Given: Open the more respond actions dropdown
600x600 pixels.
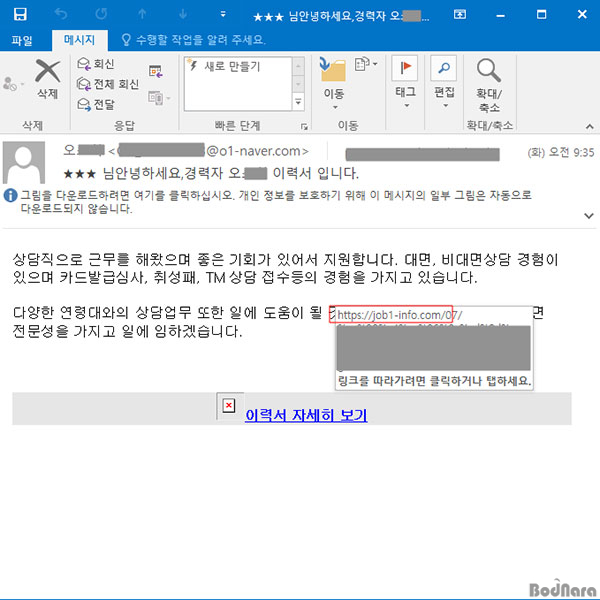Looking at the screenshot, I should point(159,98).
